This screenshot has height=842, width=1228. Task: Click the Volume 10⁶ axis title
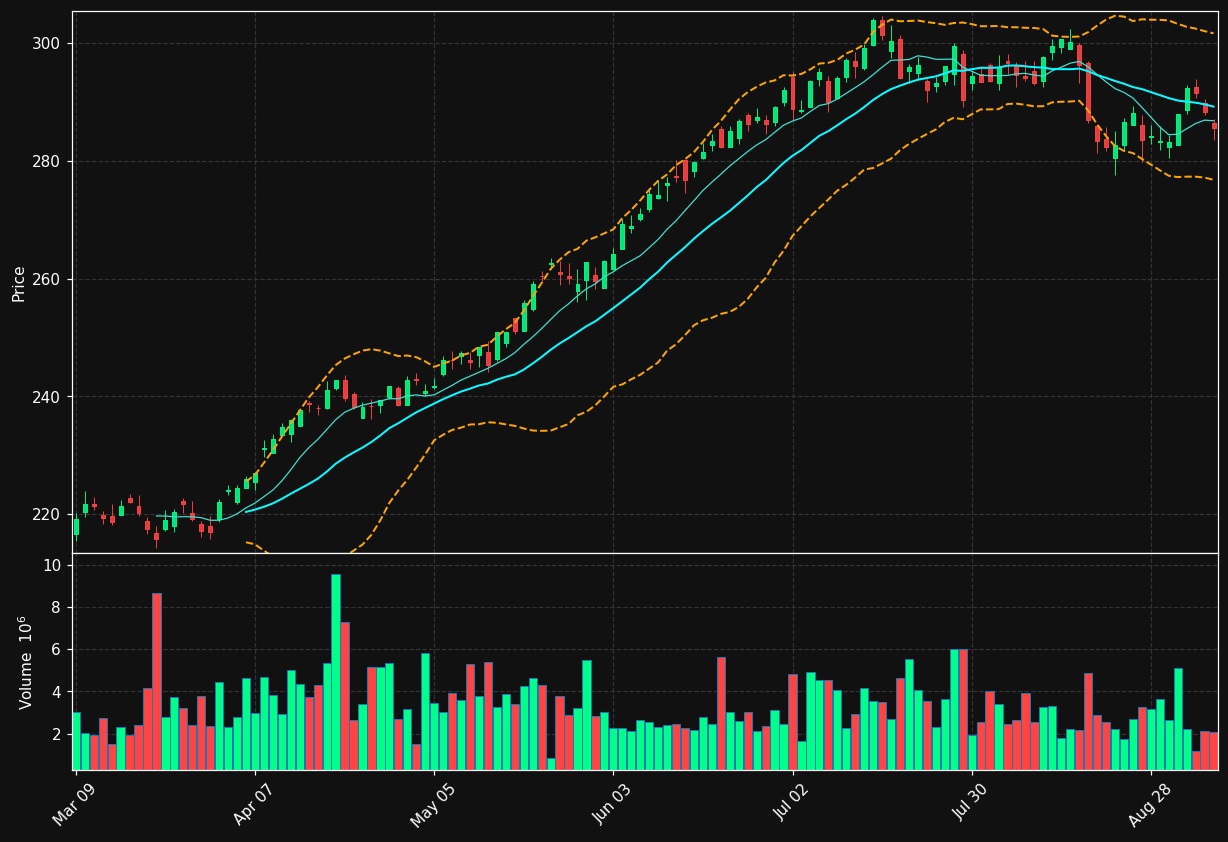(24, 662)
